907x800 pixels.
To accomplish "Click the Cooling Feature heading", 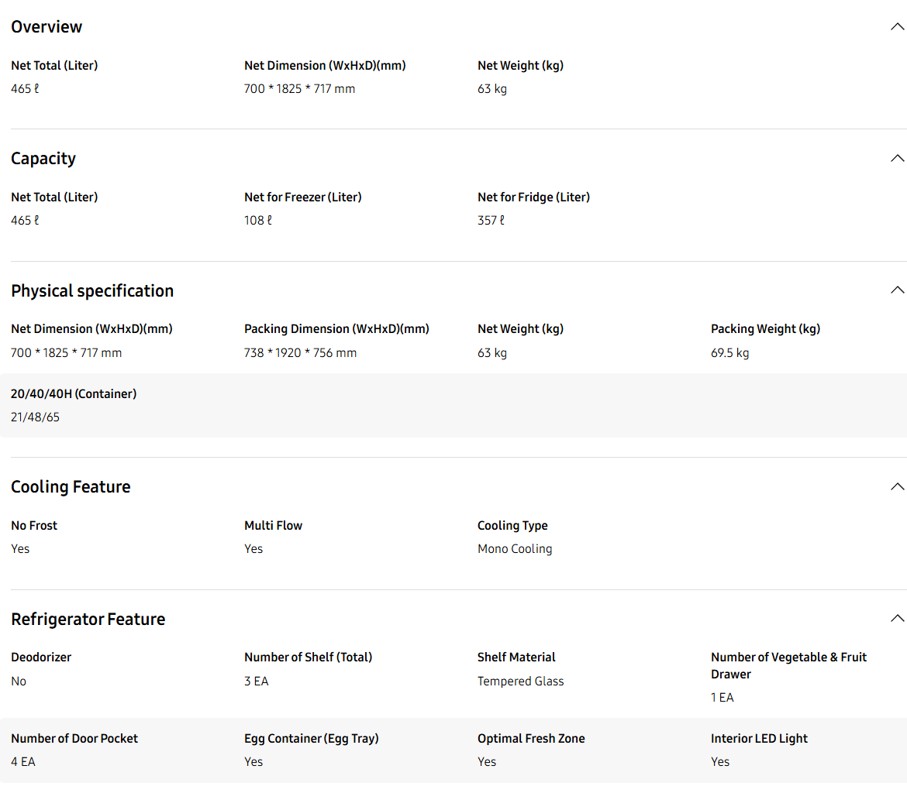I will [70, 487].
